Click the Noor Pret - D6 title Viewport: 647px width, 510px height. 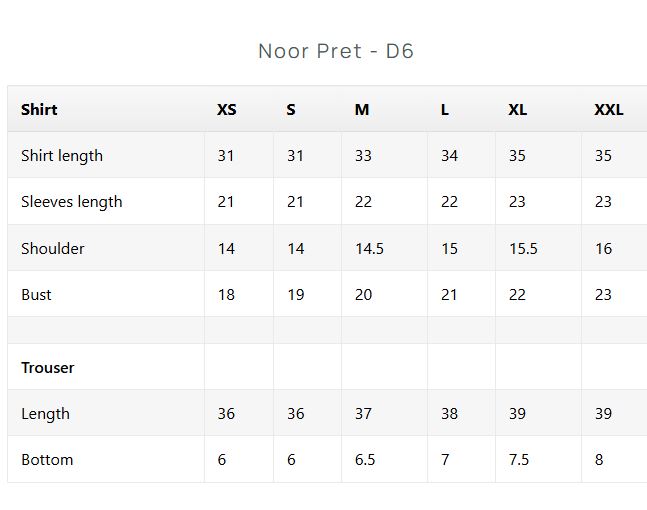point(336,51)
